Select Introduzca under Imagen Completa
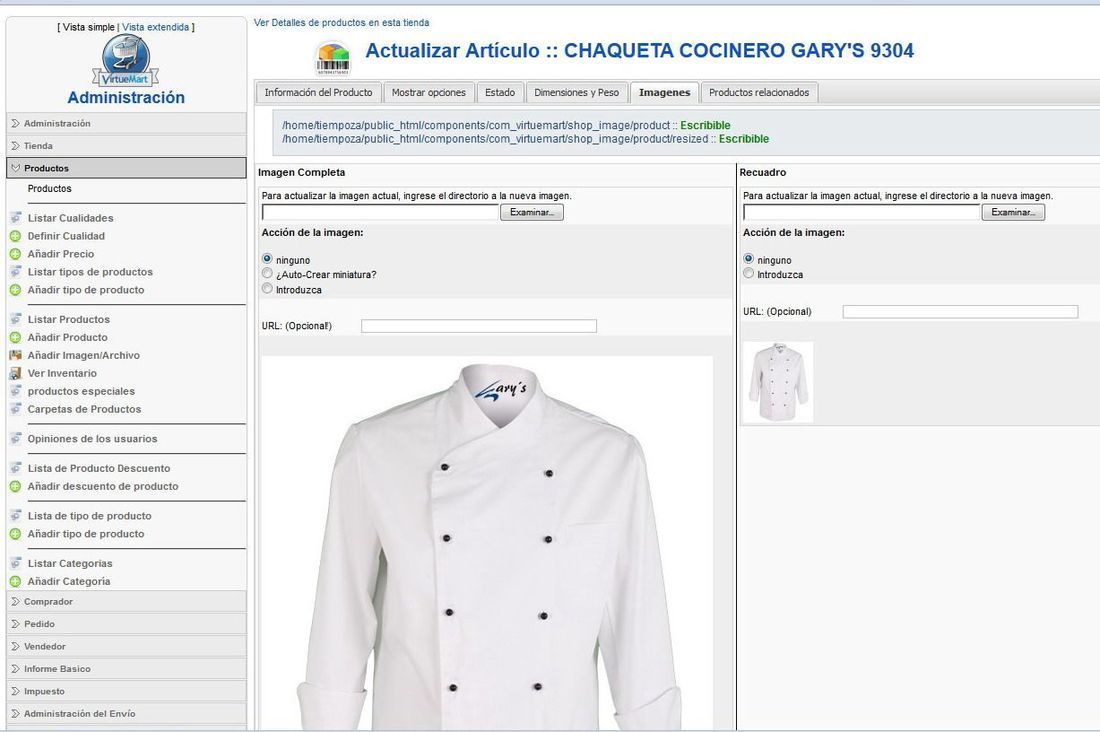The height and width of the screenshot is (732, 1100). click(267, 288)
